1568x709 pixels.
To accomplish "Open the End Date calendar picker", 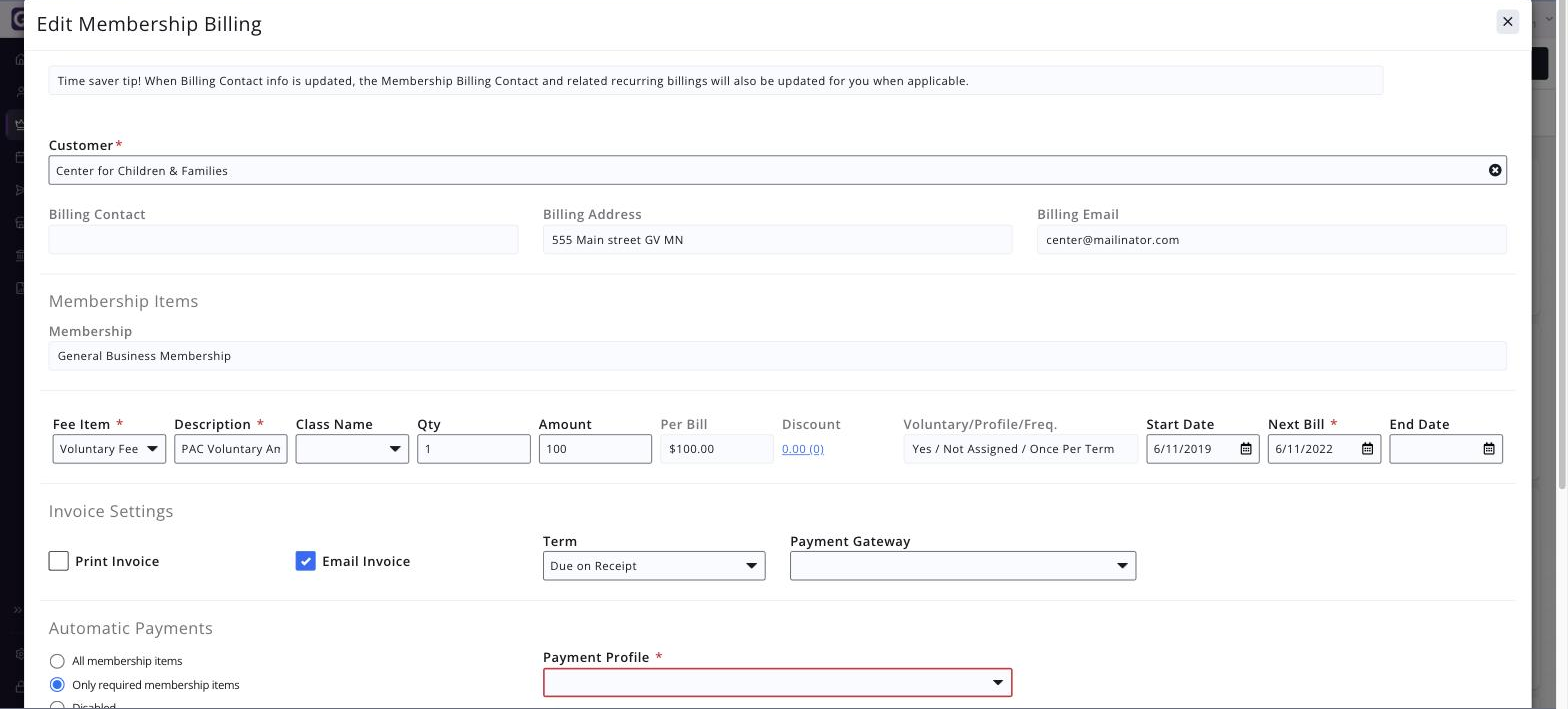I will [1488, 449].
